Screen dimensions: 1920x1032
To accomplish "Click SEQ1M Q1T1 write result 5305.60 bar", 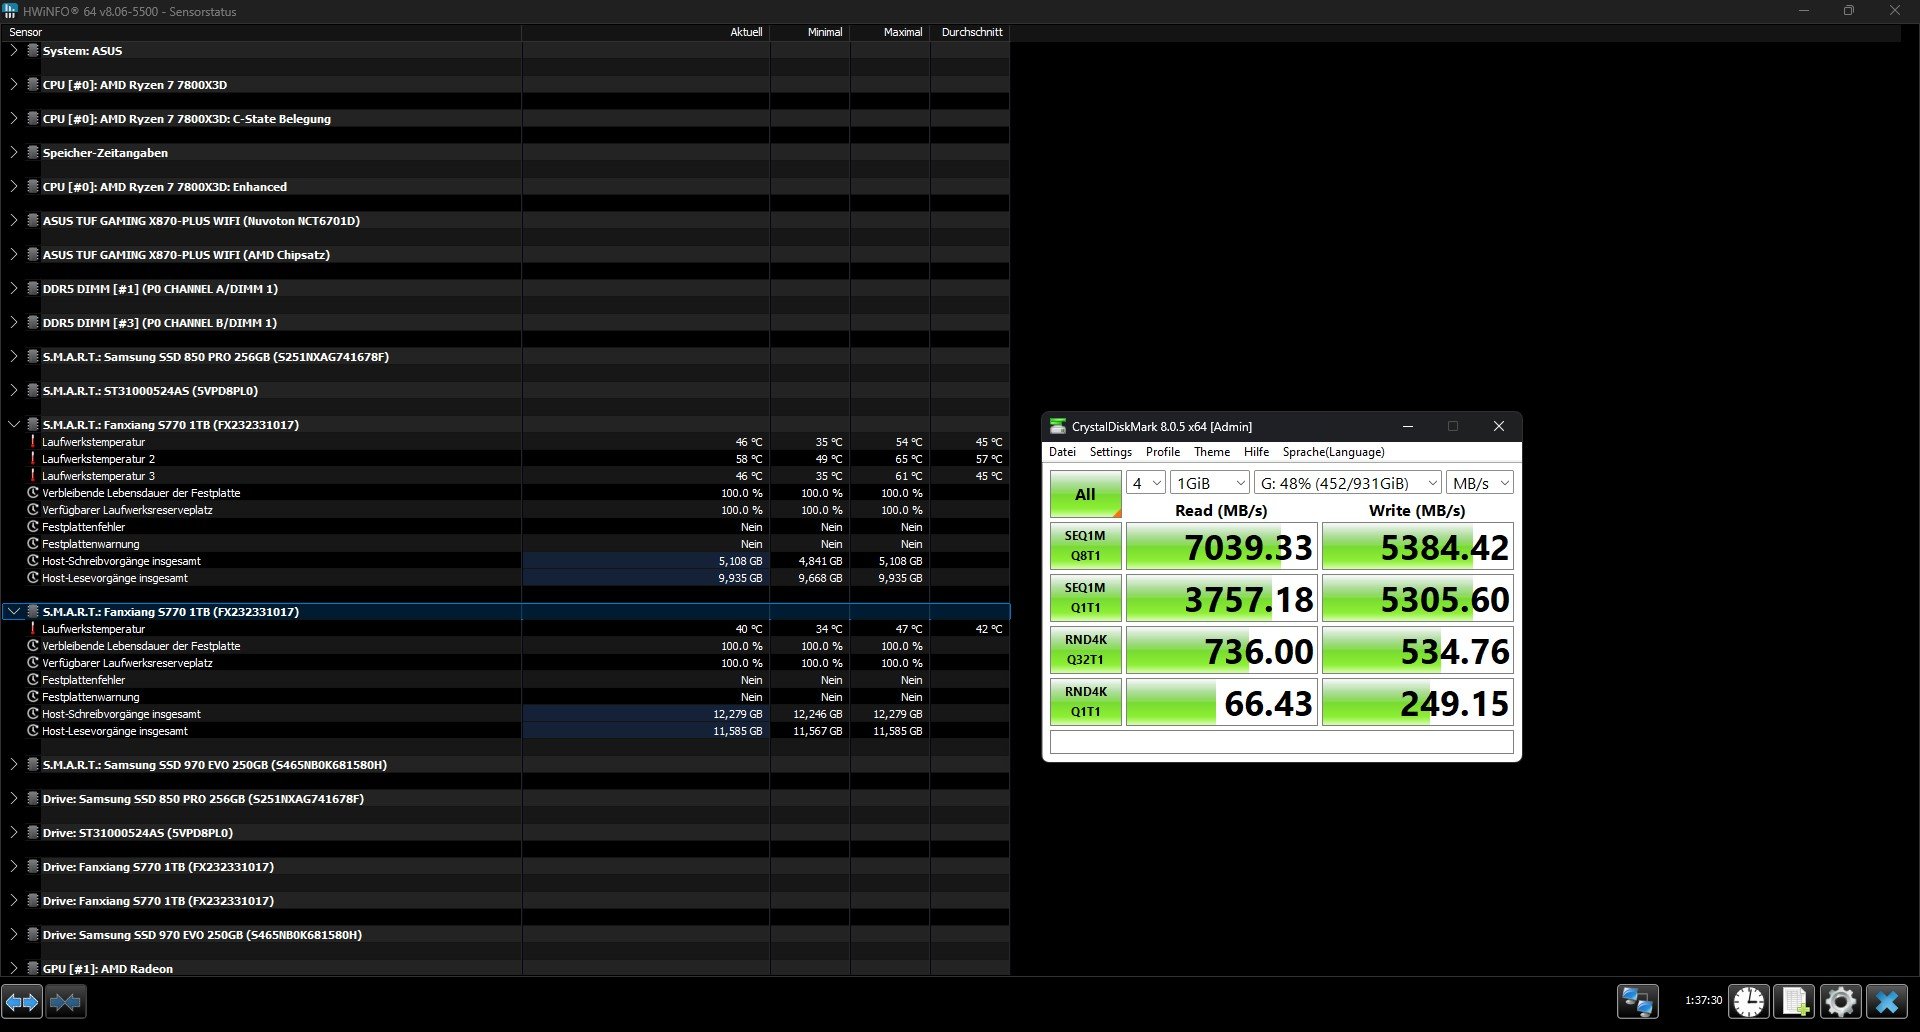I will coord(1417,598).
